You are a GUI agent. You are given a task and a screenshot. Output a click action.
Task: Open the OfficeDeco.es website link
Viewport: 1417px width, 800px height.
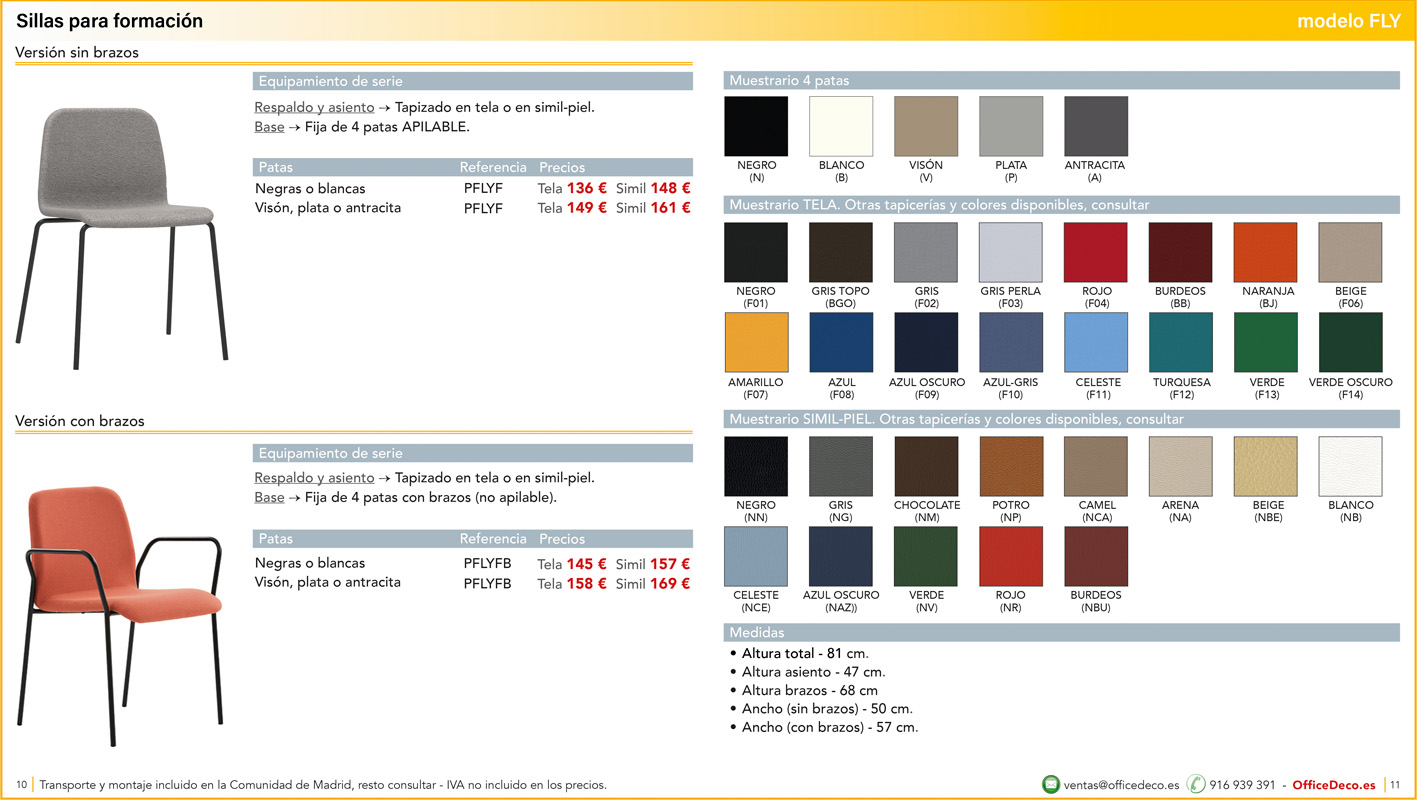point(1334,785)
